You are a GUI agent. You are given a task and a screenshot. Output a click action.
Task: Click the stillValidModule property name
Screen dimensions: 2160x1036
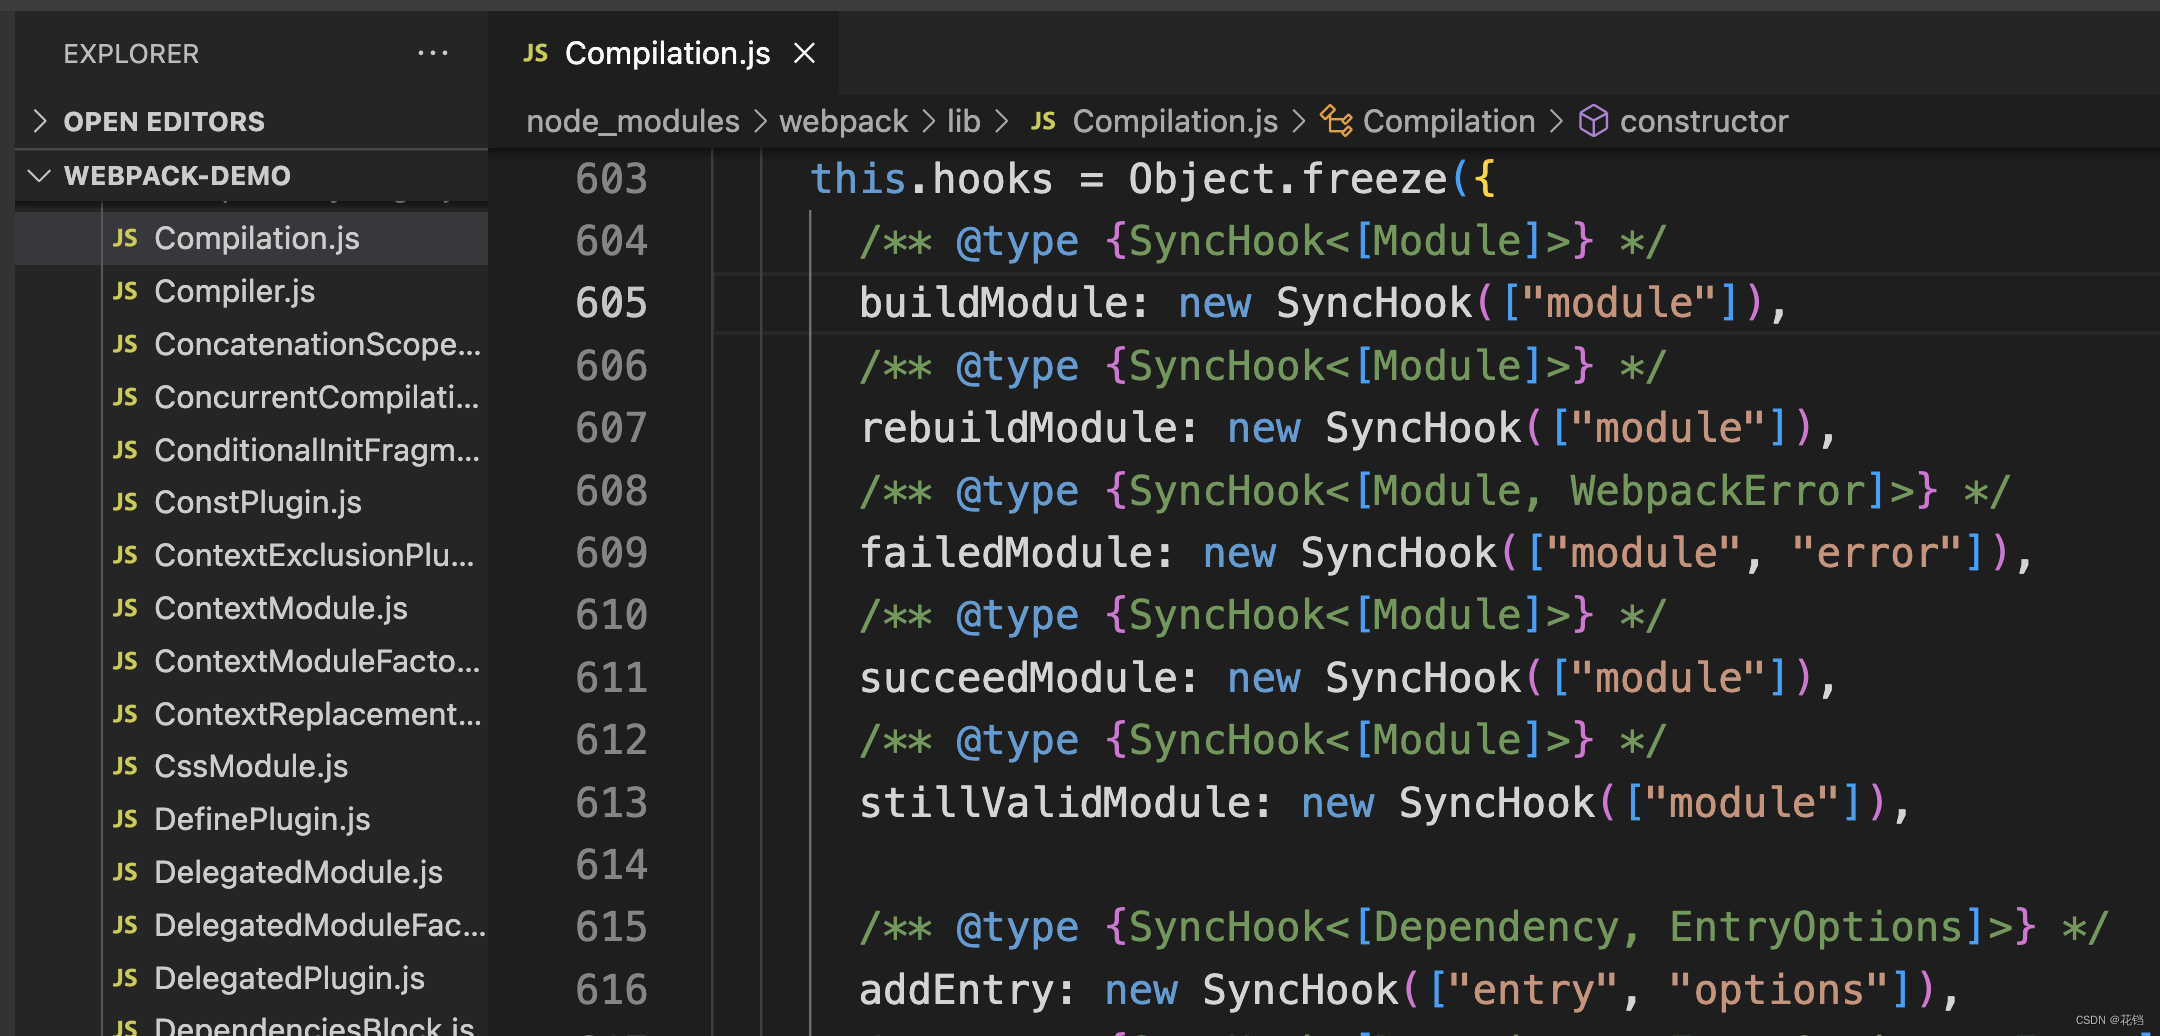coord(1054,803)
